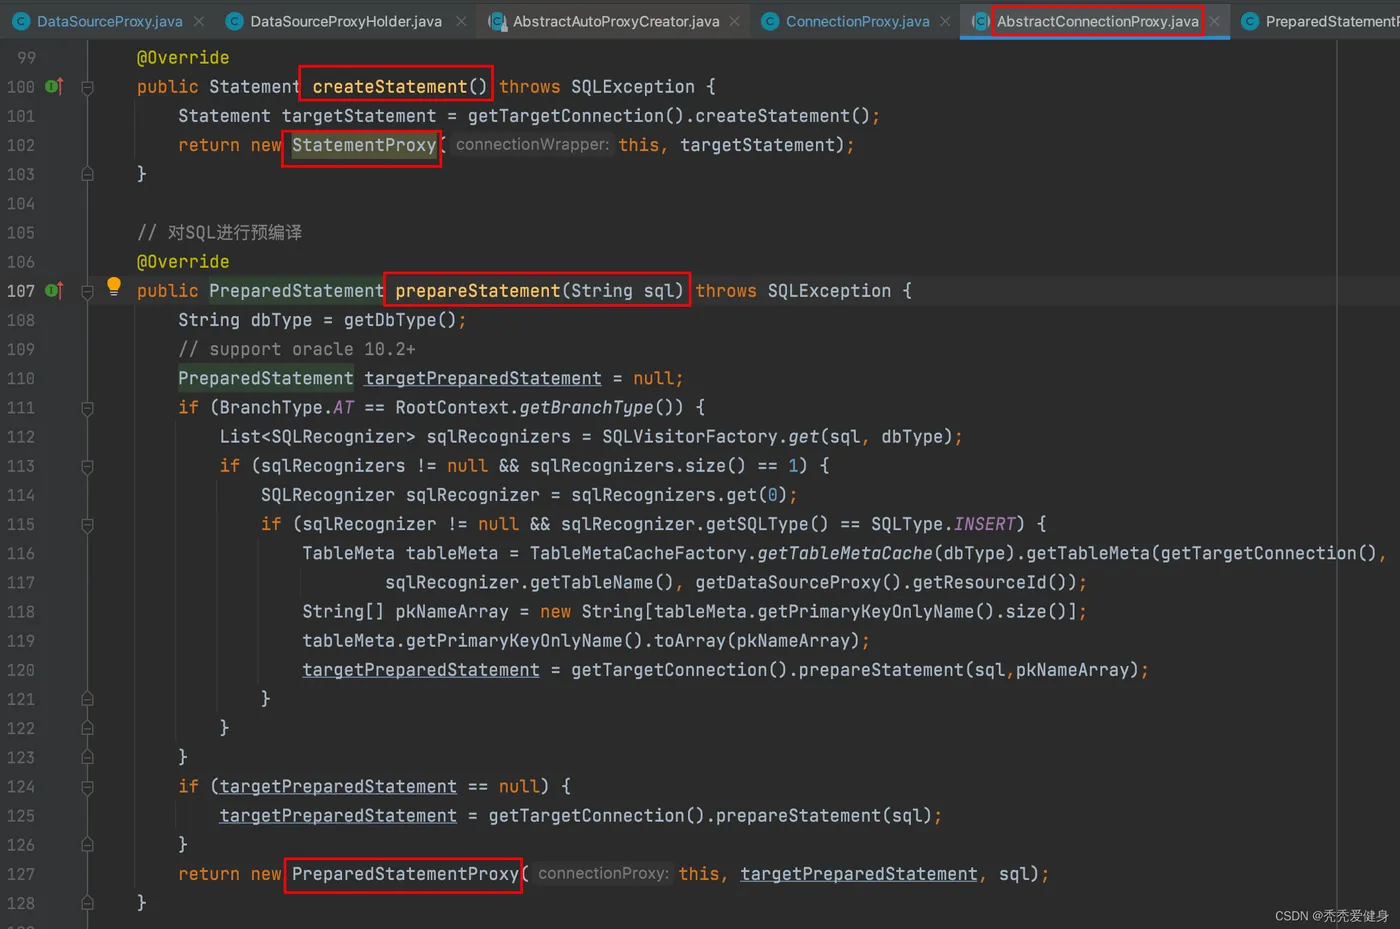Fold the BranchType.AT if block at line 111
The width and height of the screenshot is (1400, 929).
click(87, 408)
